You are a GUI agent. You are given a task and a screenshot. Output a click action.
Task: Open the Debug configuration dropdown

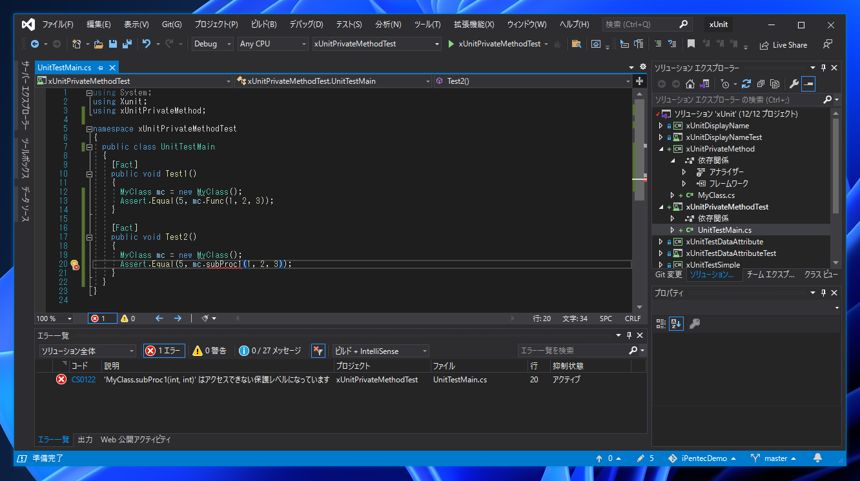pyautogui.click(x=212, y=44)
